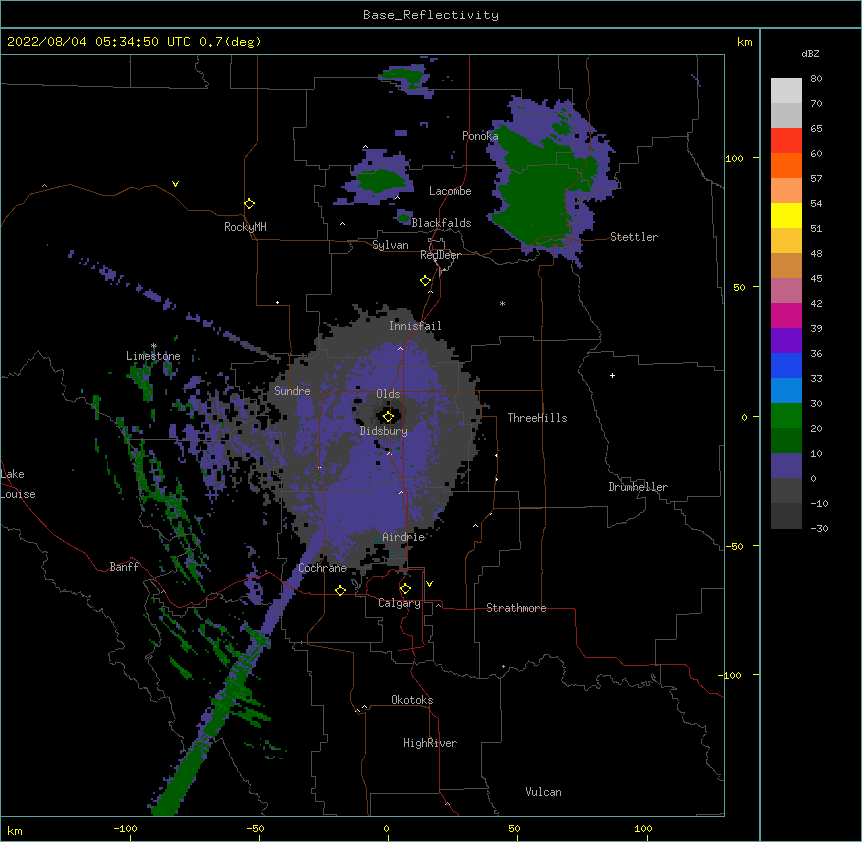This screenshot has height=842, width=862.
Task: Select the pink 42-45 dBZ legend swatch
Action: coord(786,290)
